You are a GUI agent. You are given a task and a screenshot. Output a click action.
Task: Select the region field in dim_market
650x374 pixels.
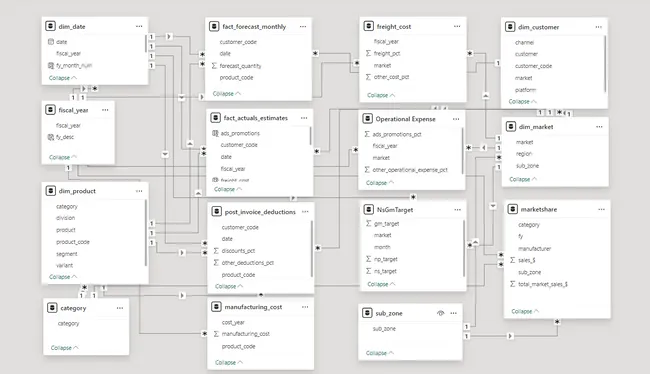(524, 153)
